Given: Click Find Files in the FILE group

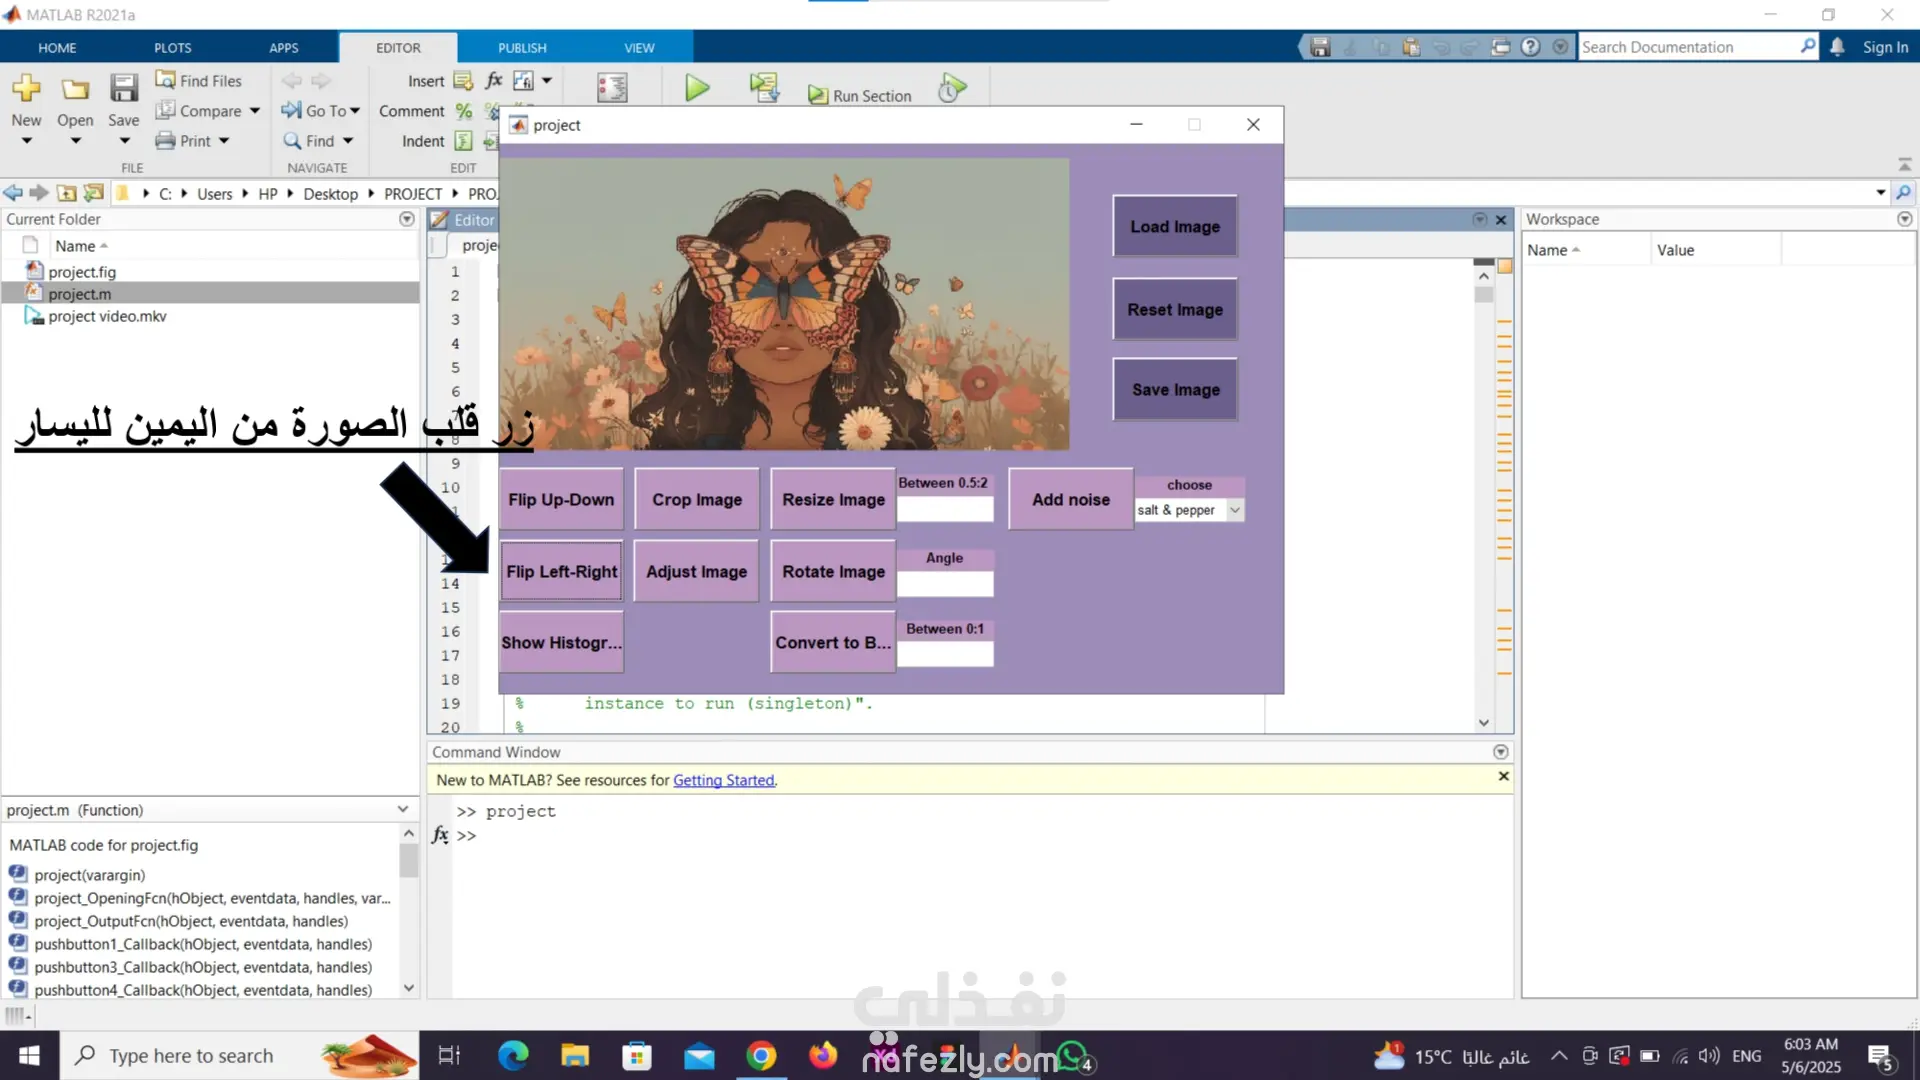Looking at the screenshot, I should pos(199,80).
